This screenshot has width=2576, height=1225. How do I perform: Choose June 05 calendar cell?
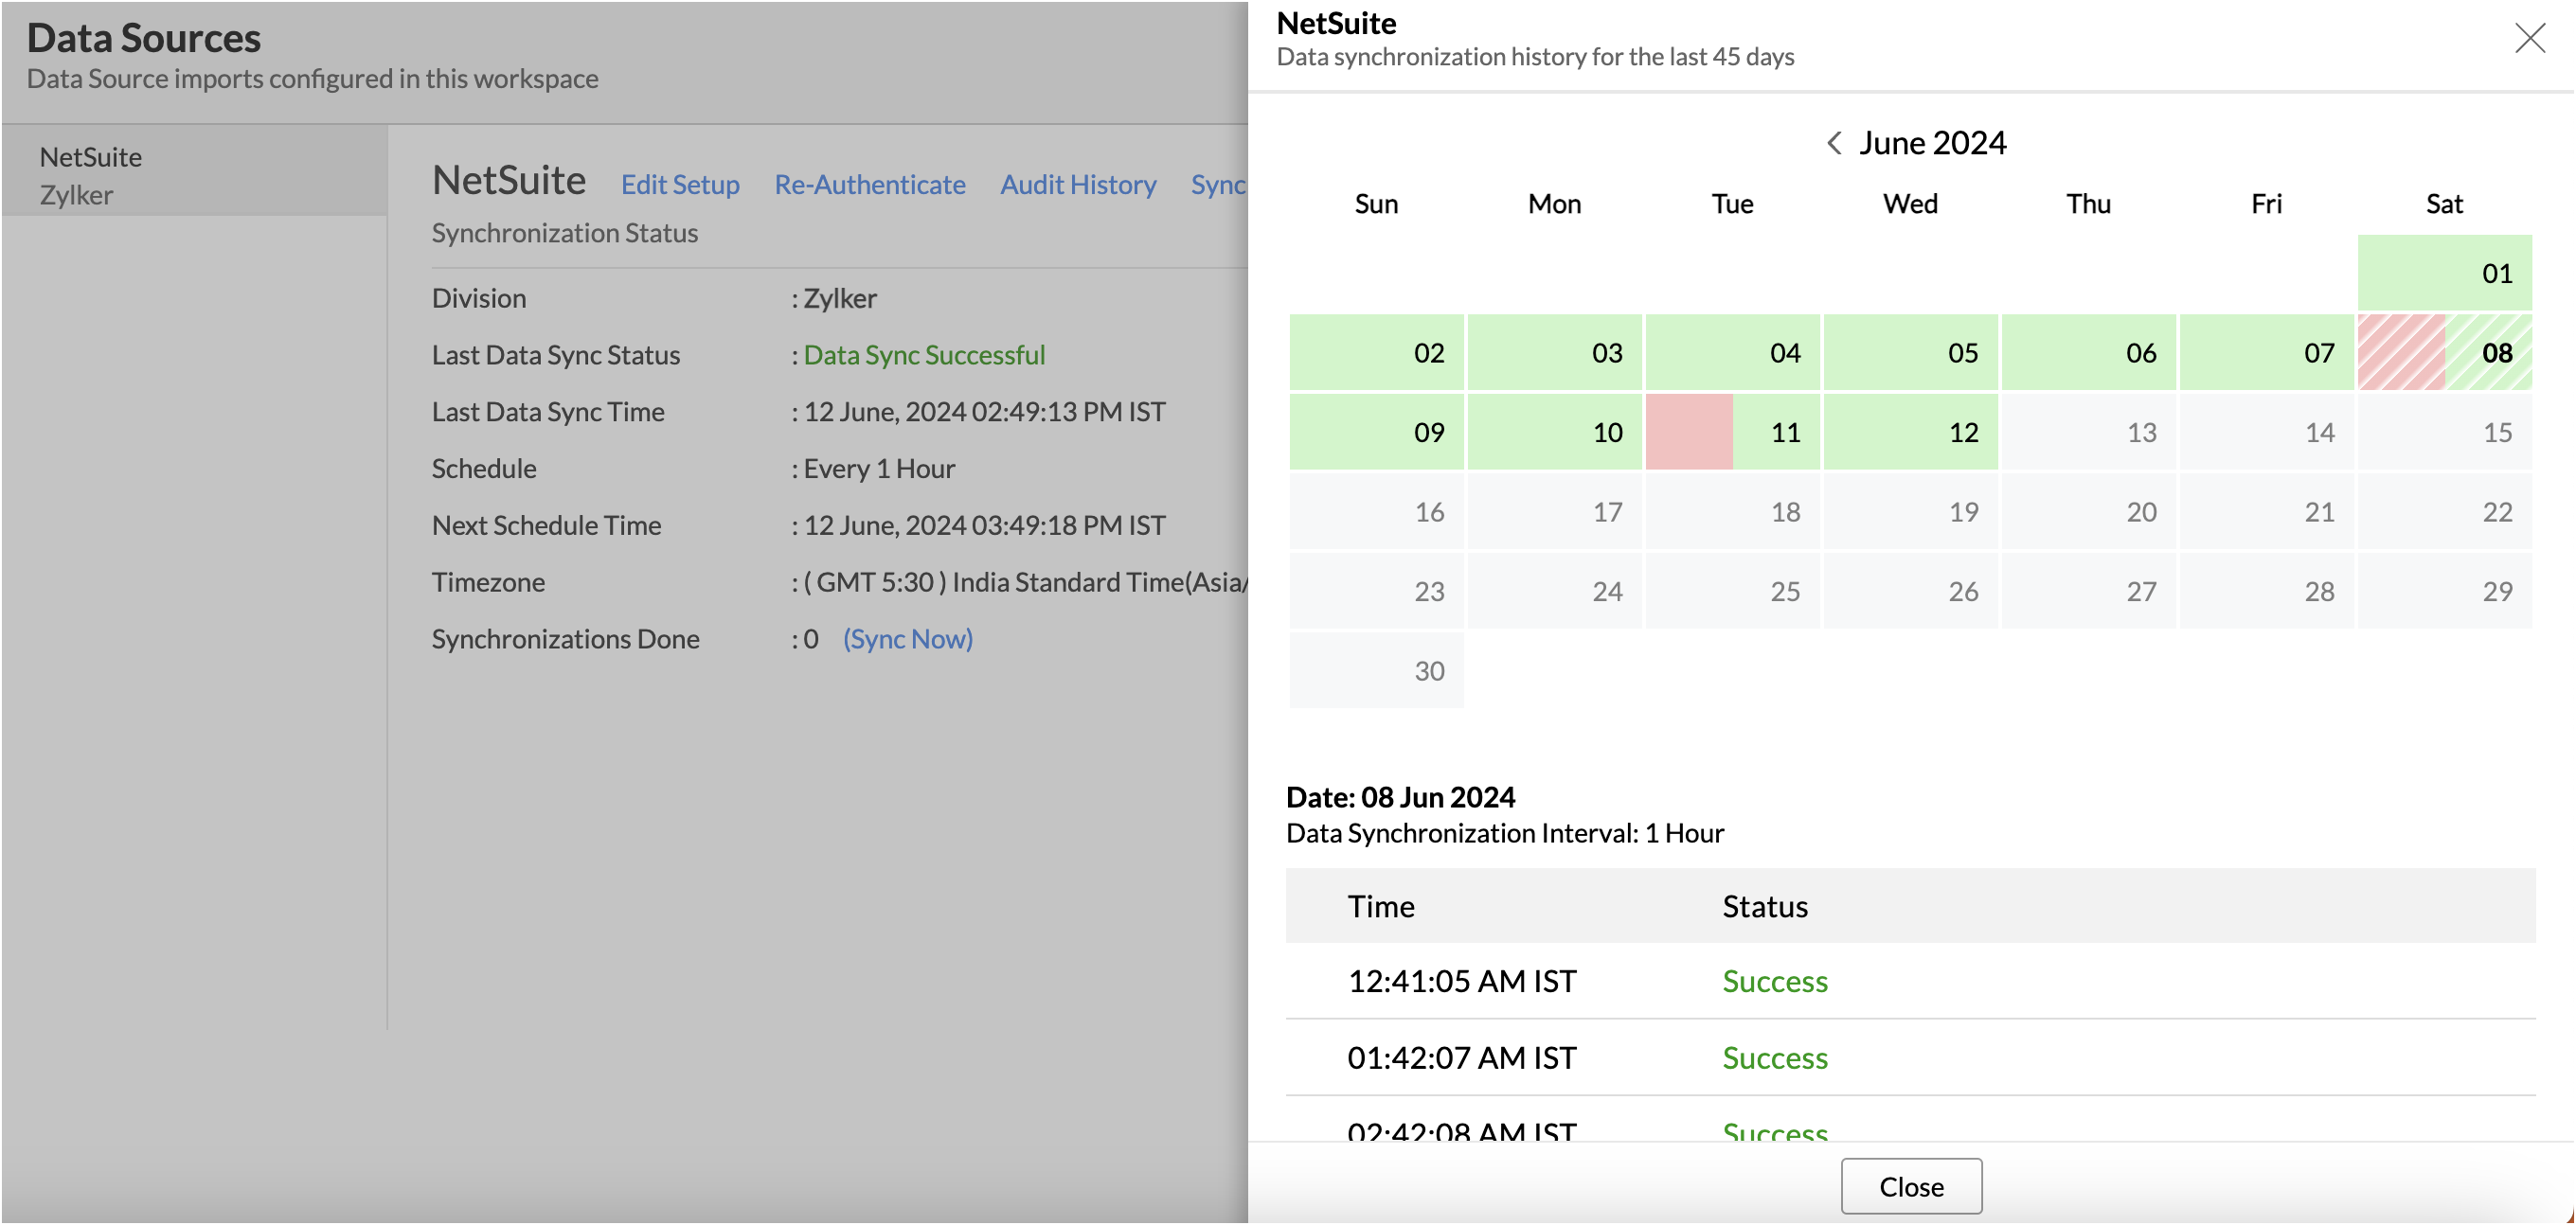pos(1910,352)
